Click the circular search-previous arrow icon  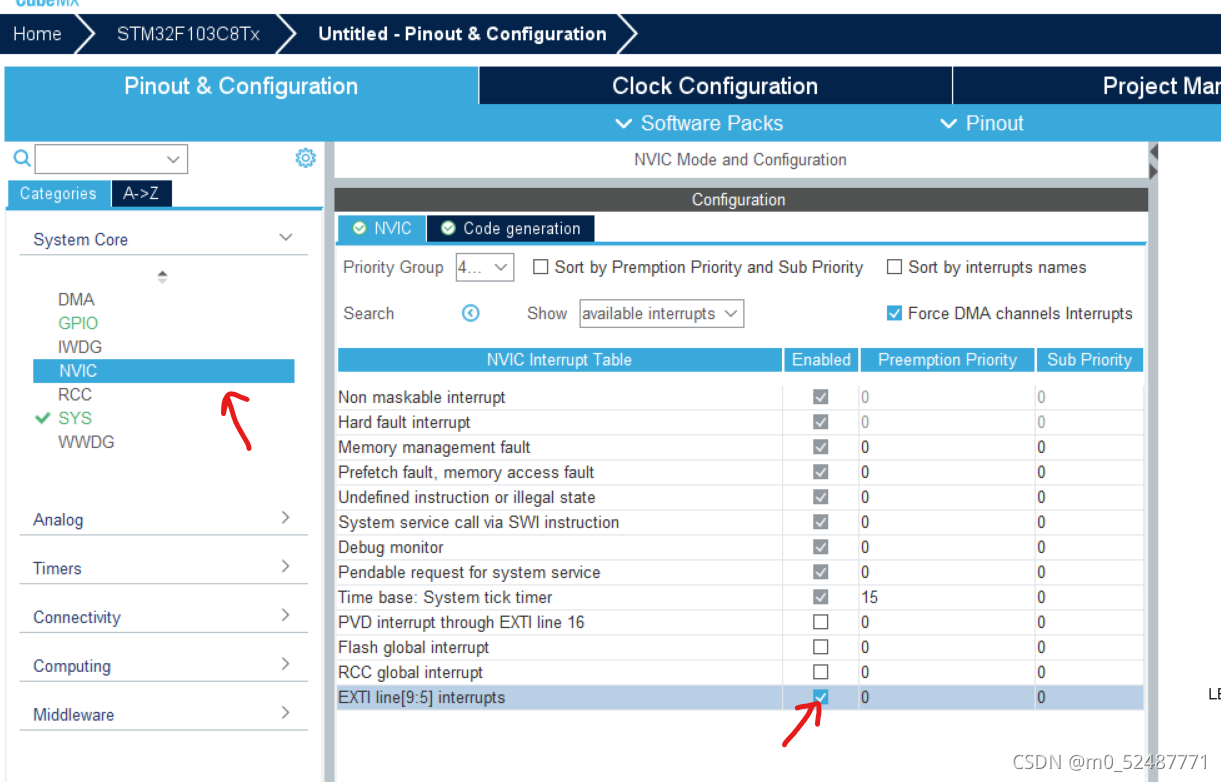click(471, 313)
